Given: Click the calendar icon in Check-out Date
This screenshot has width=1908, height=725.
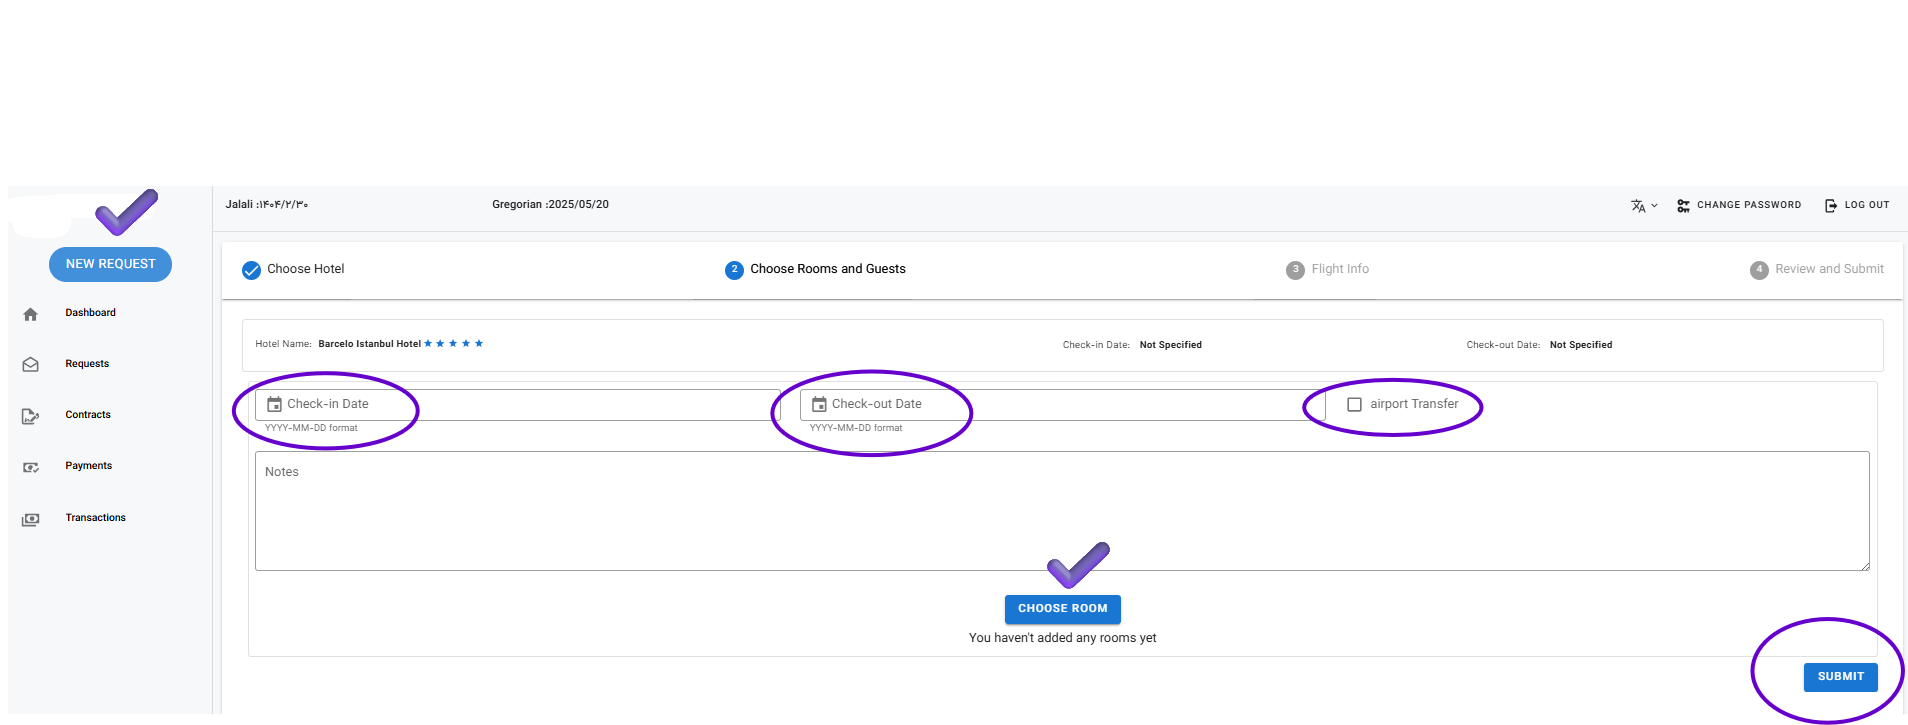Looking at the screenshot, I should [x=819, y=404].
